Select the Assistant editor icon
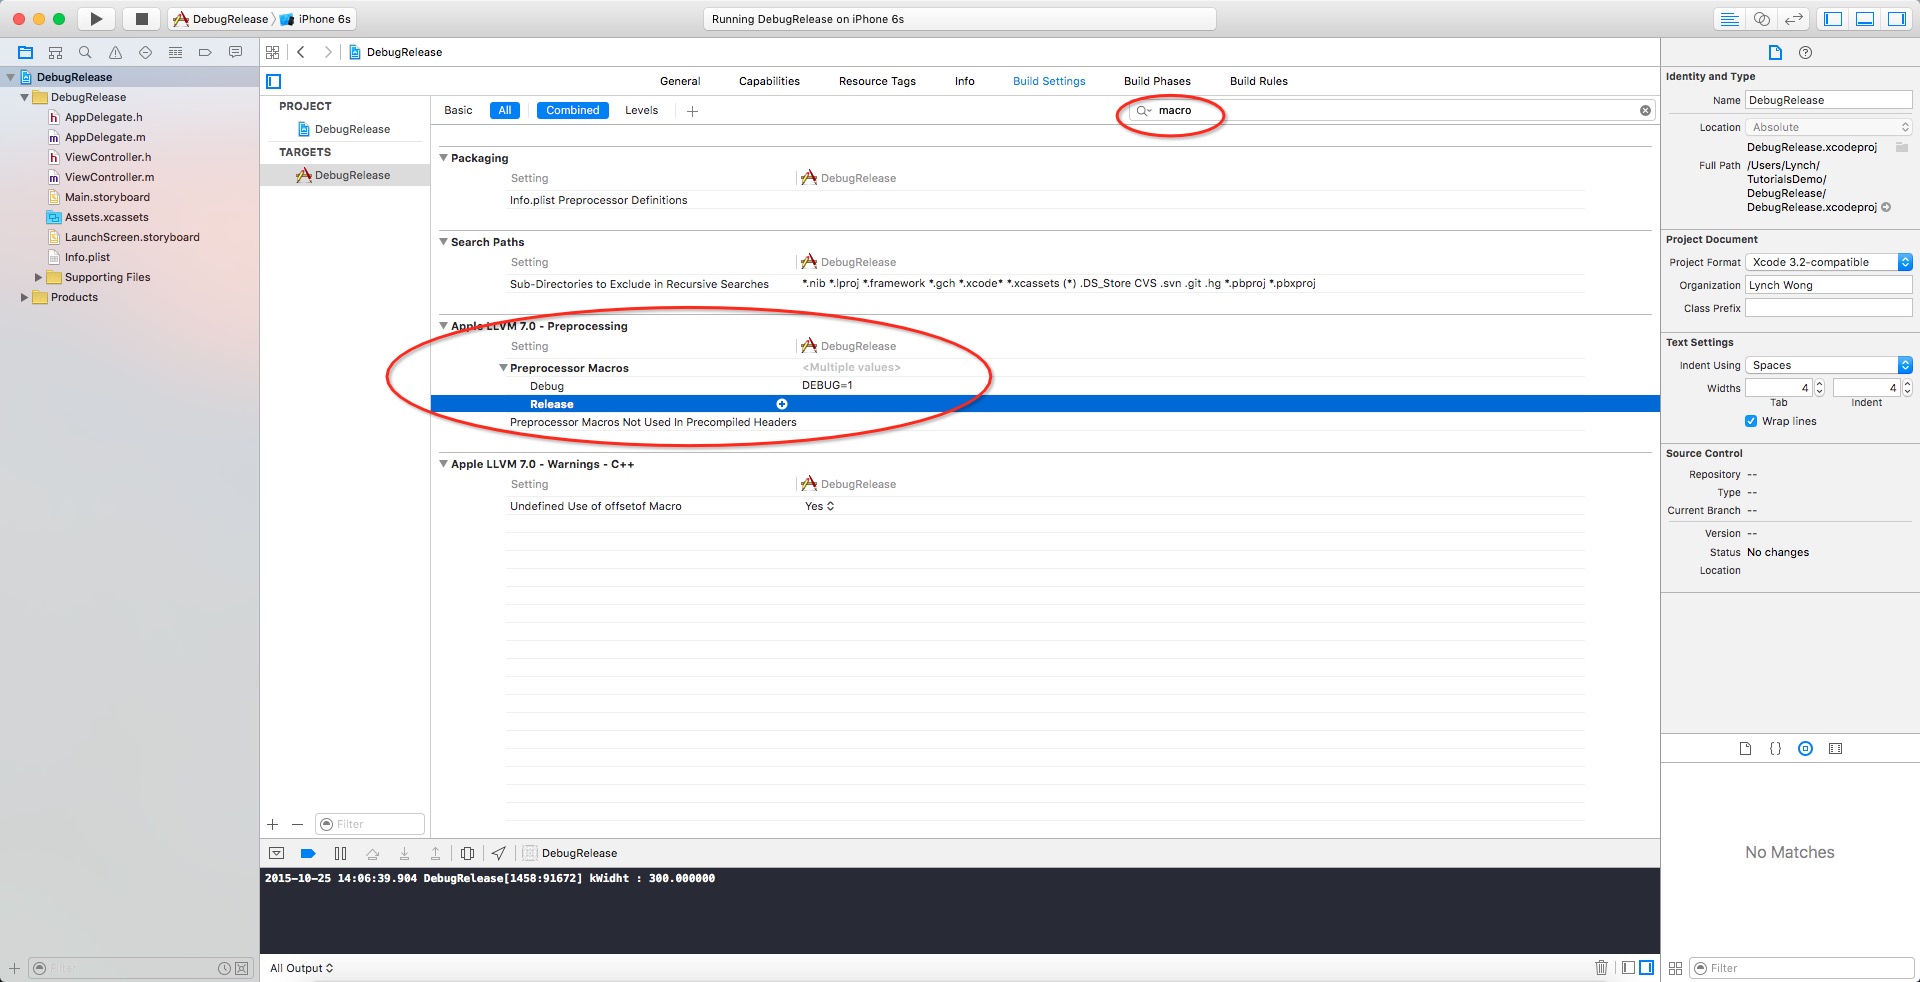1920x982 pixels. [x=1762, y=19]
